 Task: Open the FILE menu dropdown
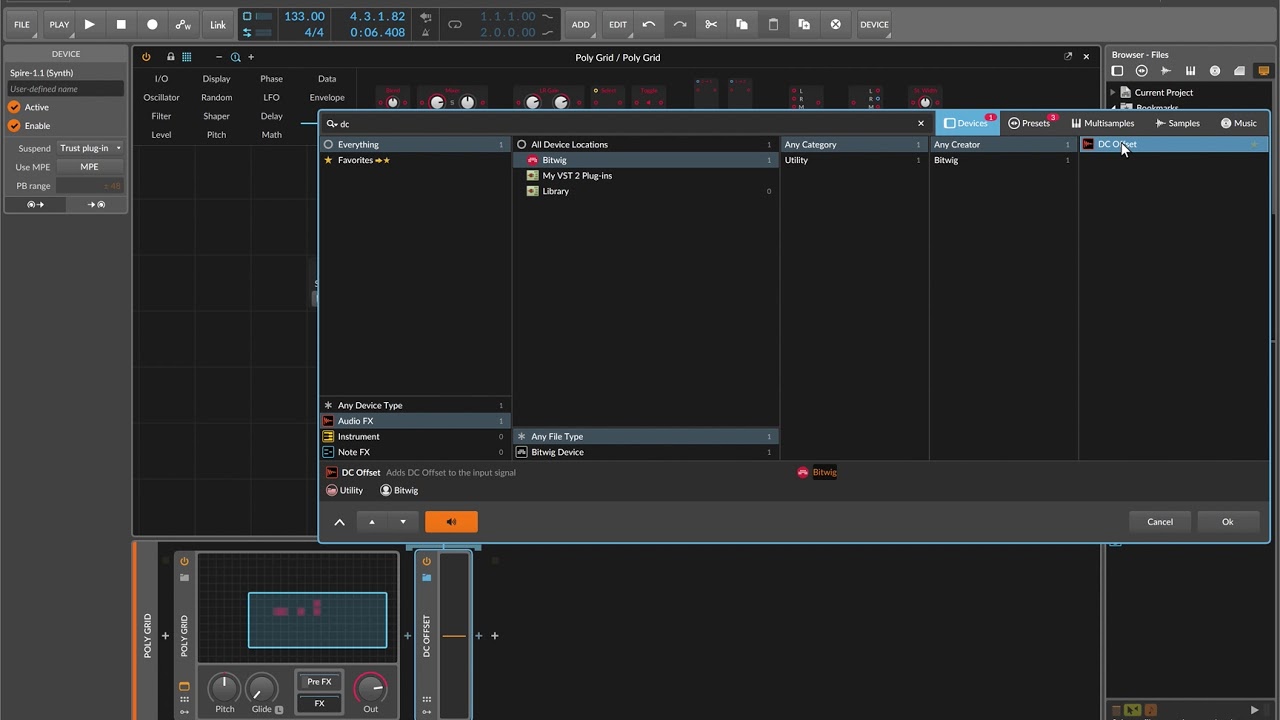pos(21,24)
